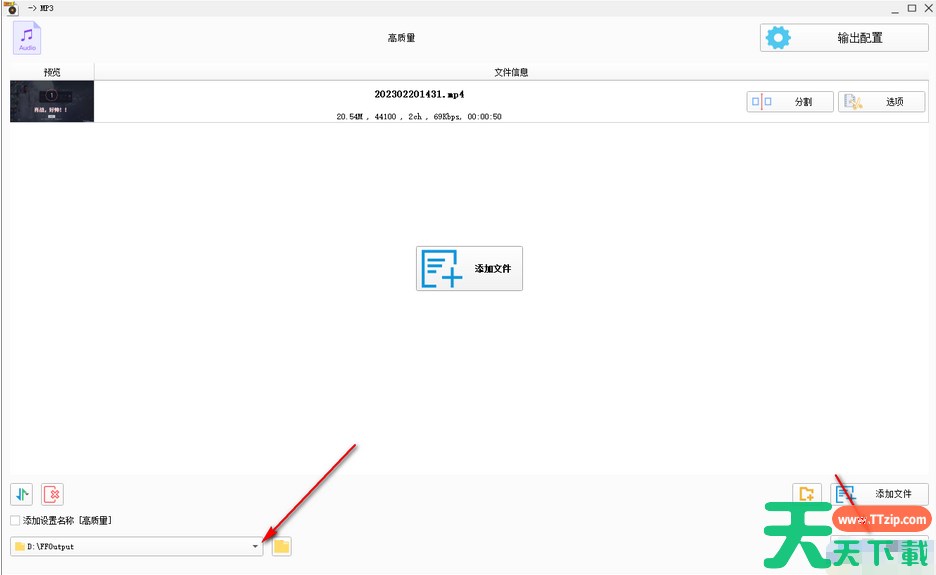
Task: Close the MP3 conversion window
Action: tap(925, 8)
